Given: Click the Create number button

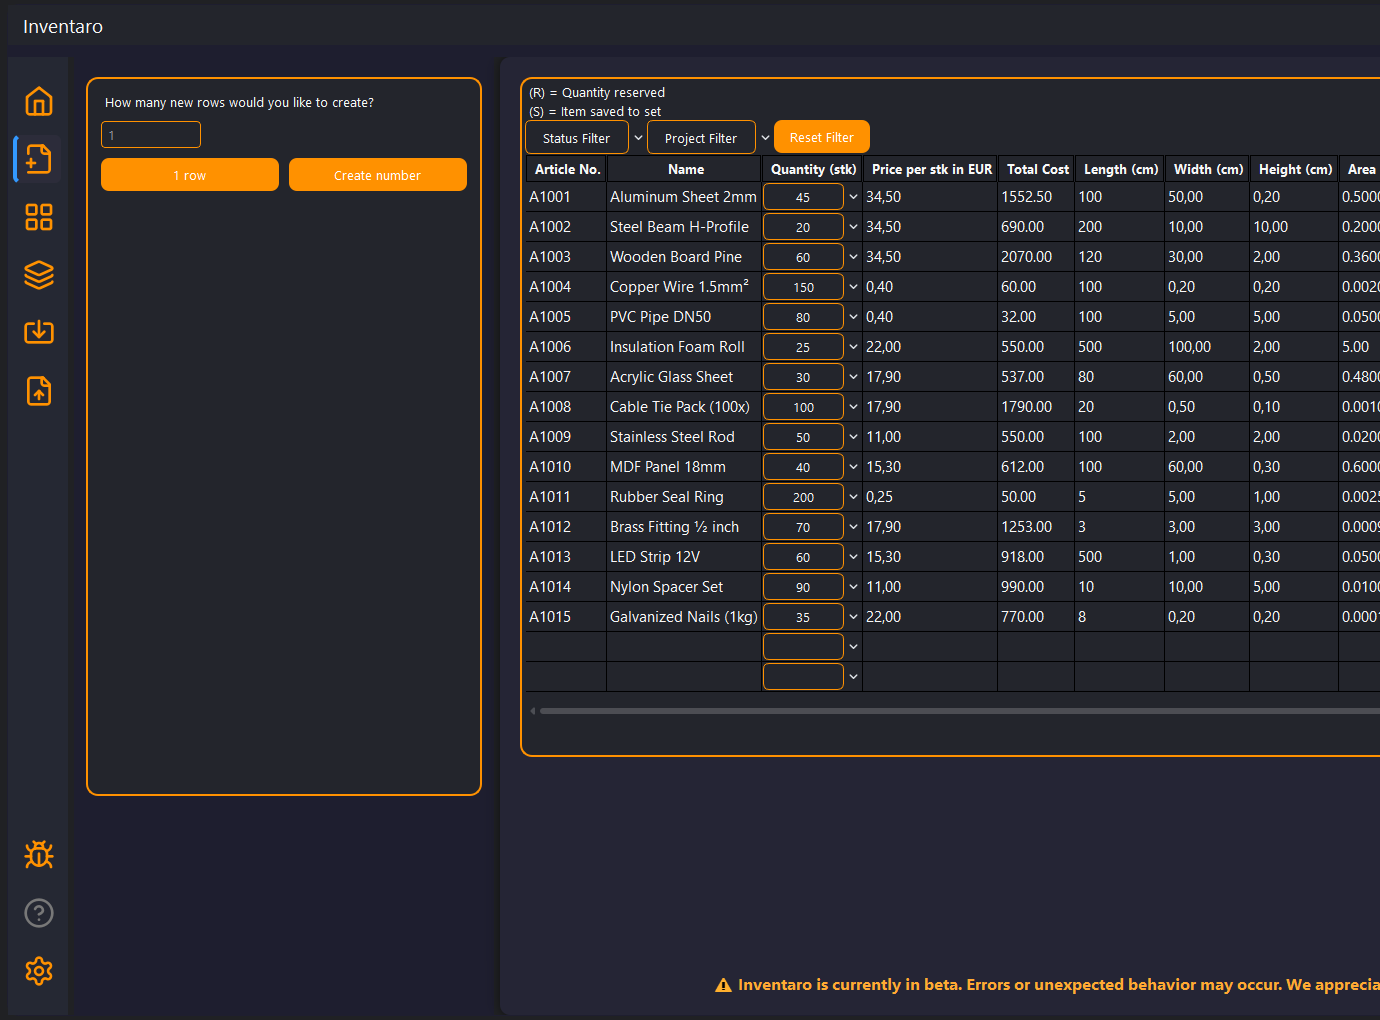Looking at the screenshot, I should 378,175.
